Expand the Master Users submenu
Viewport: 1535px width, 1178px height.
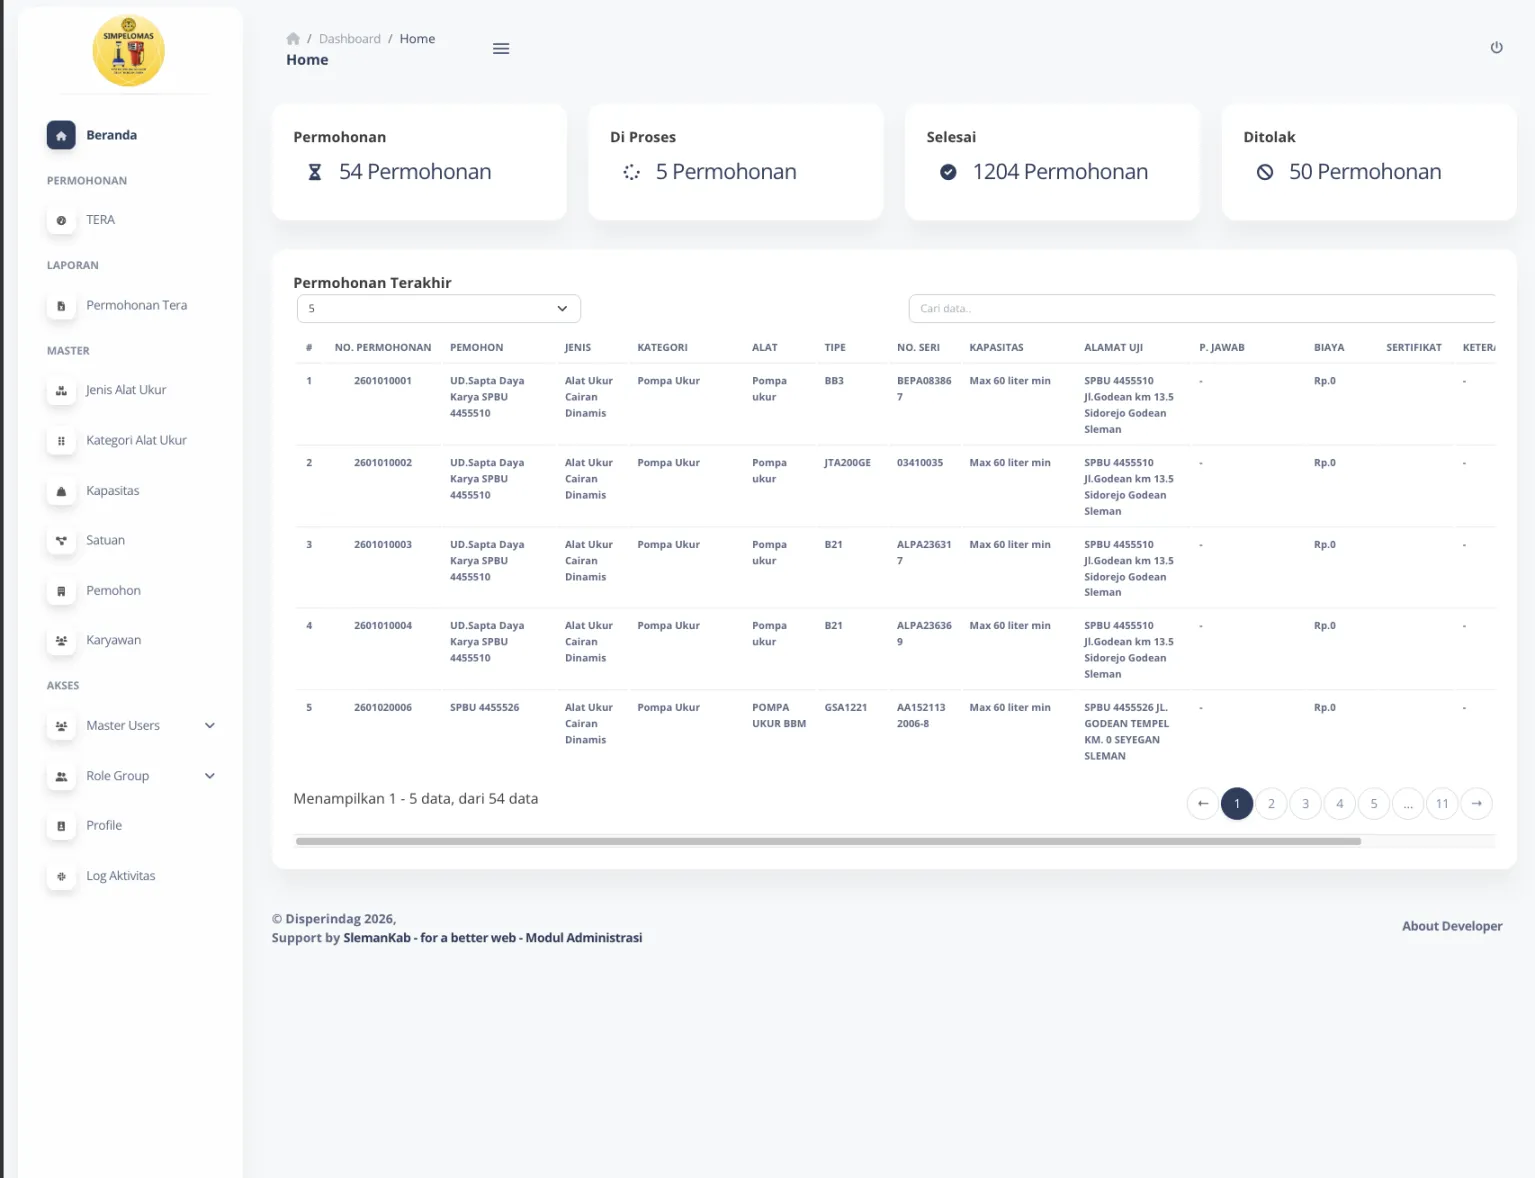[x=210, y=726]
